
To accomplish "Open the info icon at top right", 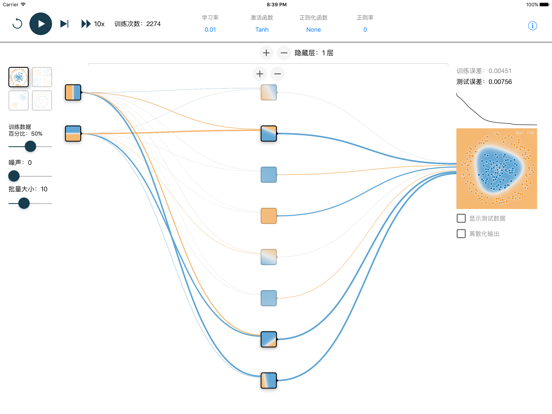I will (532, 26).
